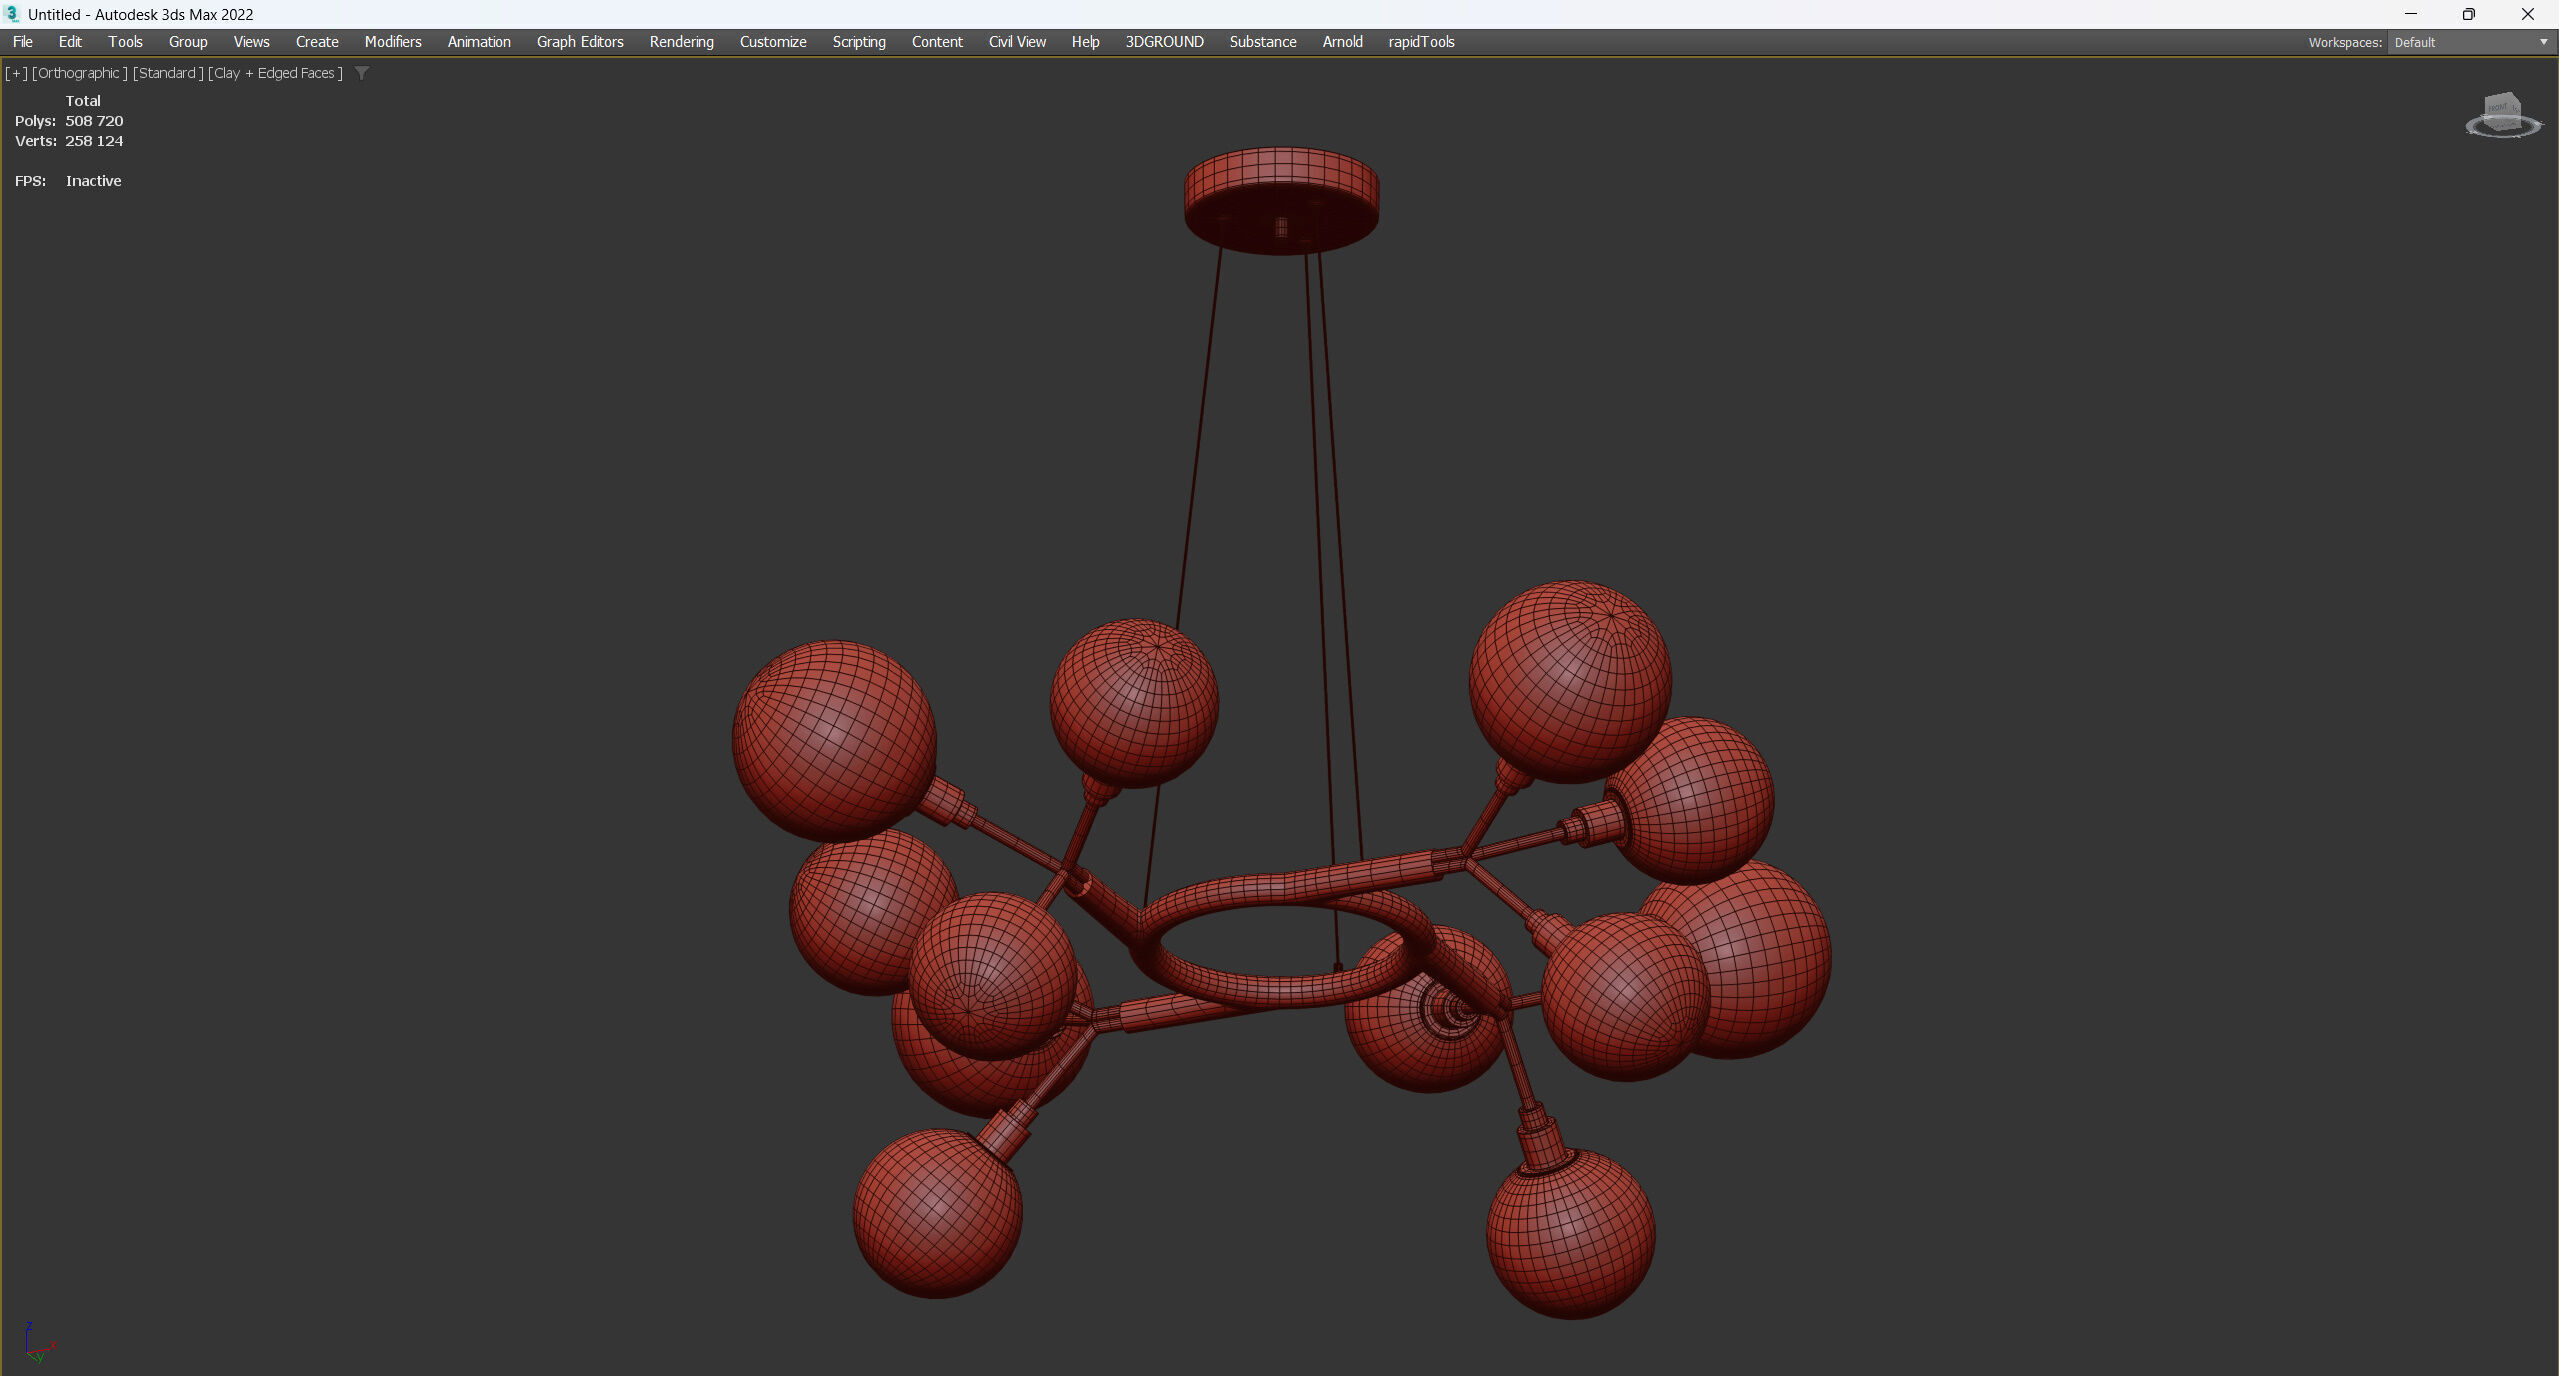Minimize the 3ds Max window
The width and height of the screenshot is (2559, 1376).
click(x=2410, y=14)
